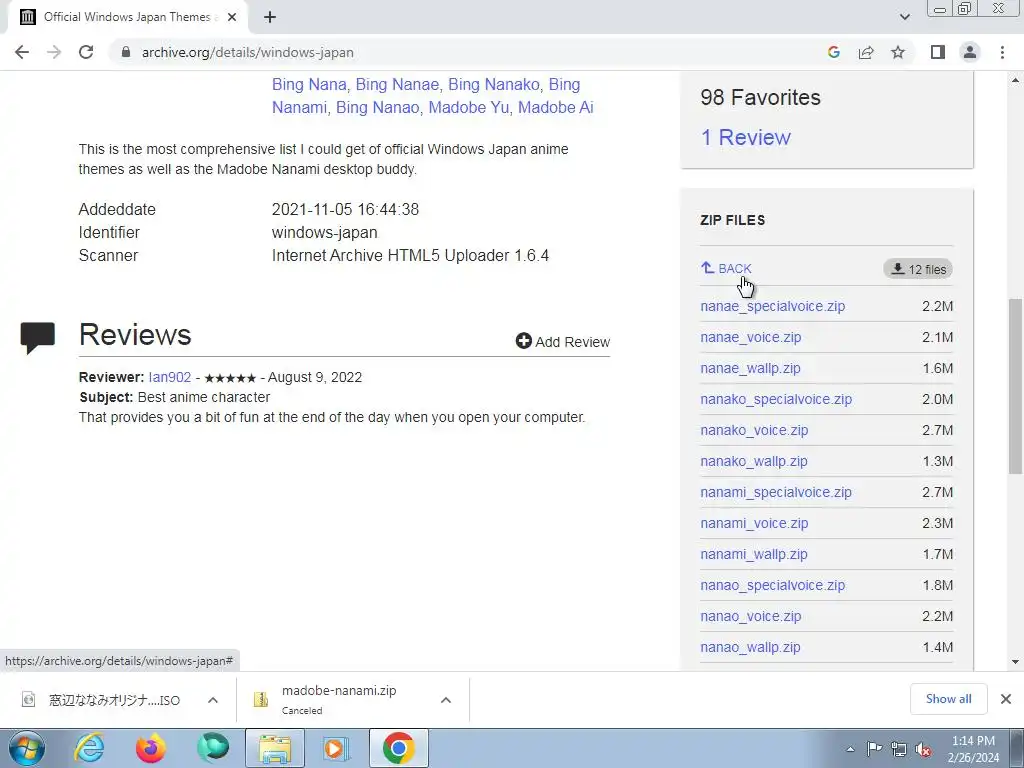The width and height of the screenshot is (1024, 768).
Task: Open Bing Nanako subject link
Action: coord(494,84)
